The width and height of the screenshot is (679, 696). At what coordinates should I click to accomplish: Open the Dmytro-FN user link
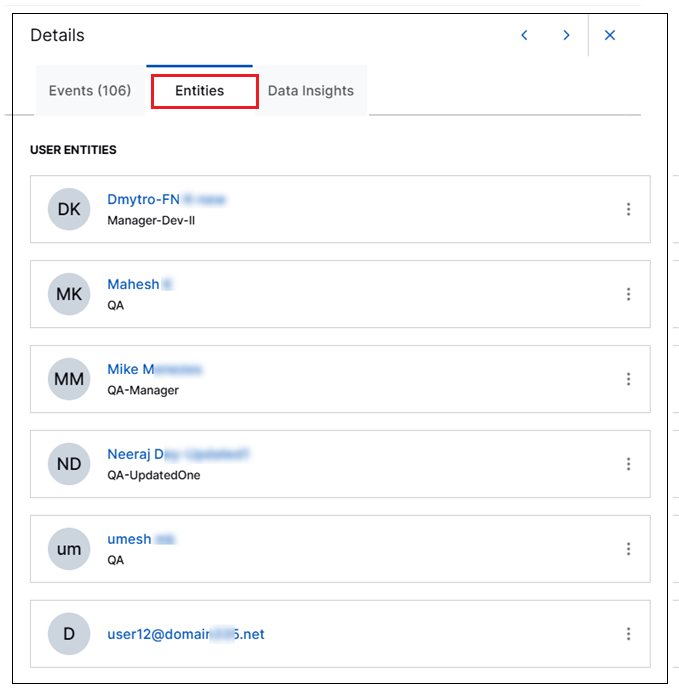click(x=165, y=199)
